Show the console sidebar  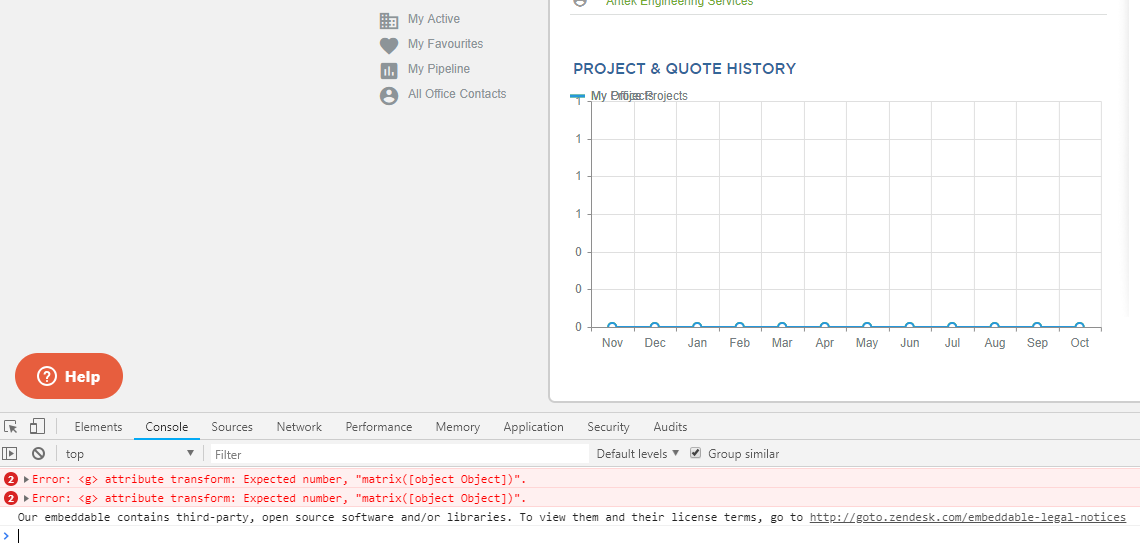10,454
